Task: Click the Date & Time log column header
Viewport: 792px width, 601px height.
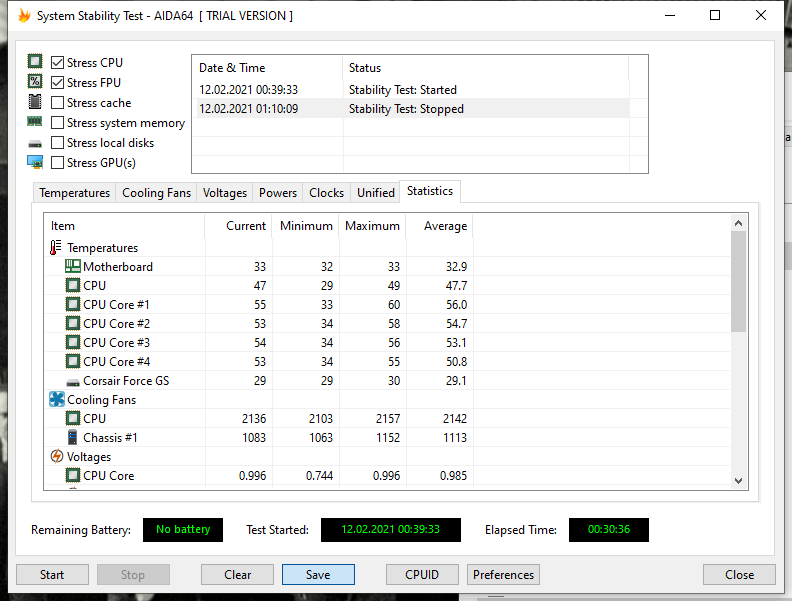Action: pos(268,68)
